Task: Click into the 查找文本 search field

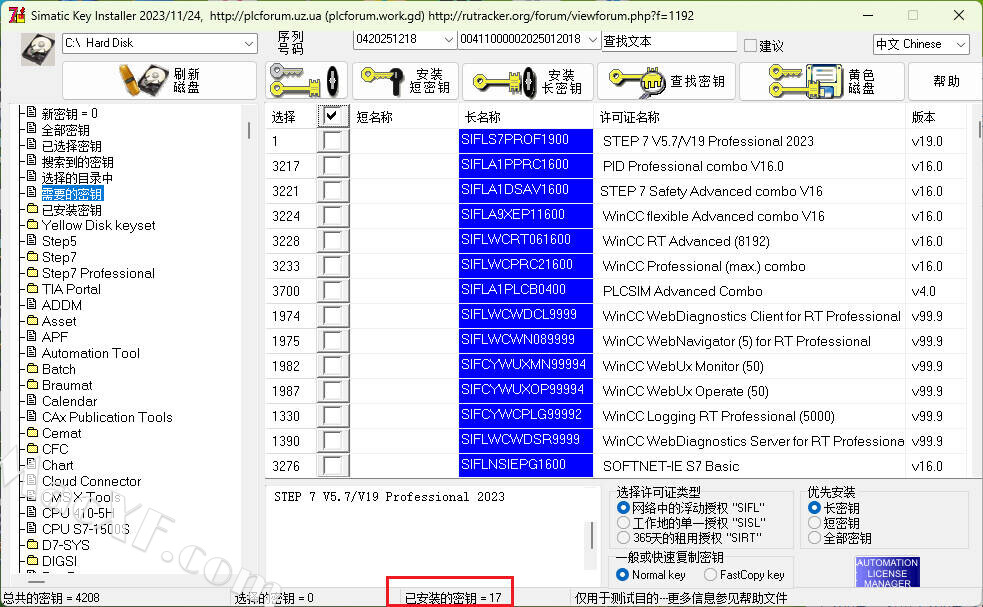Action: (x=668, y=41)
